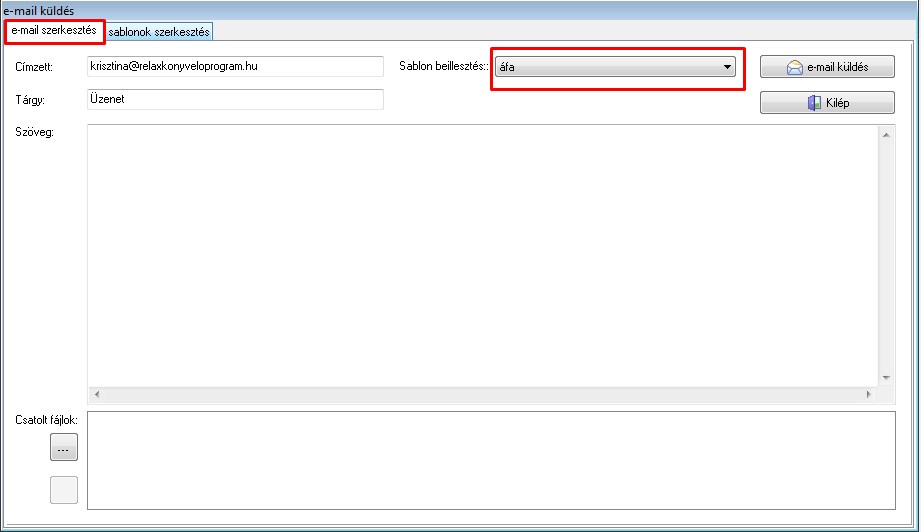
Task: Switch to the e-mail szerkesztés tab
Action: tap(54, 31)
